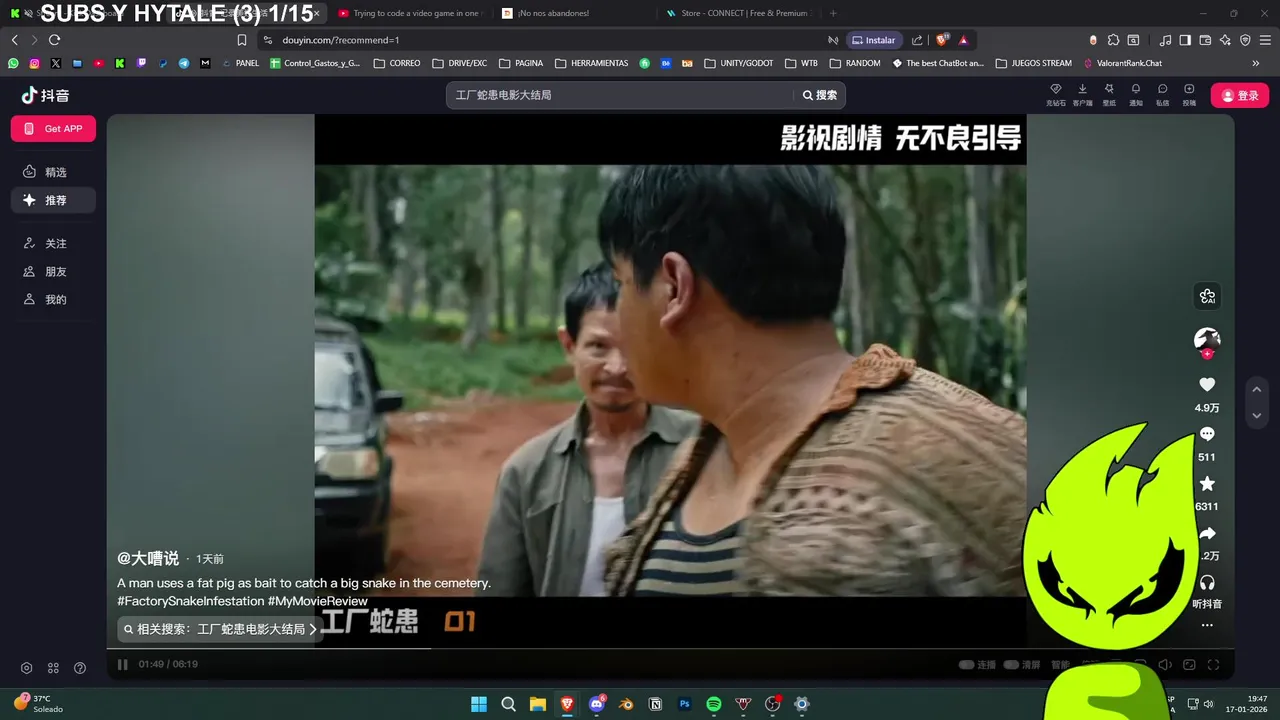Screen dimensions: 1280x720
Task: Click the Get APP button
Action: [53, 129]
